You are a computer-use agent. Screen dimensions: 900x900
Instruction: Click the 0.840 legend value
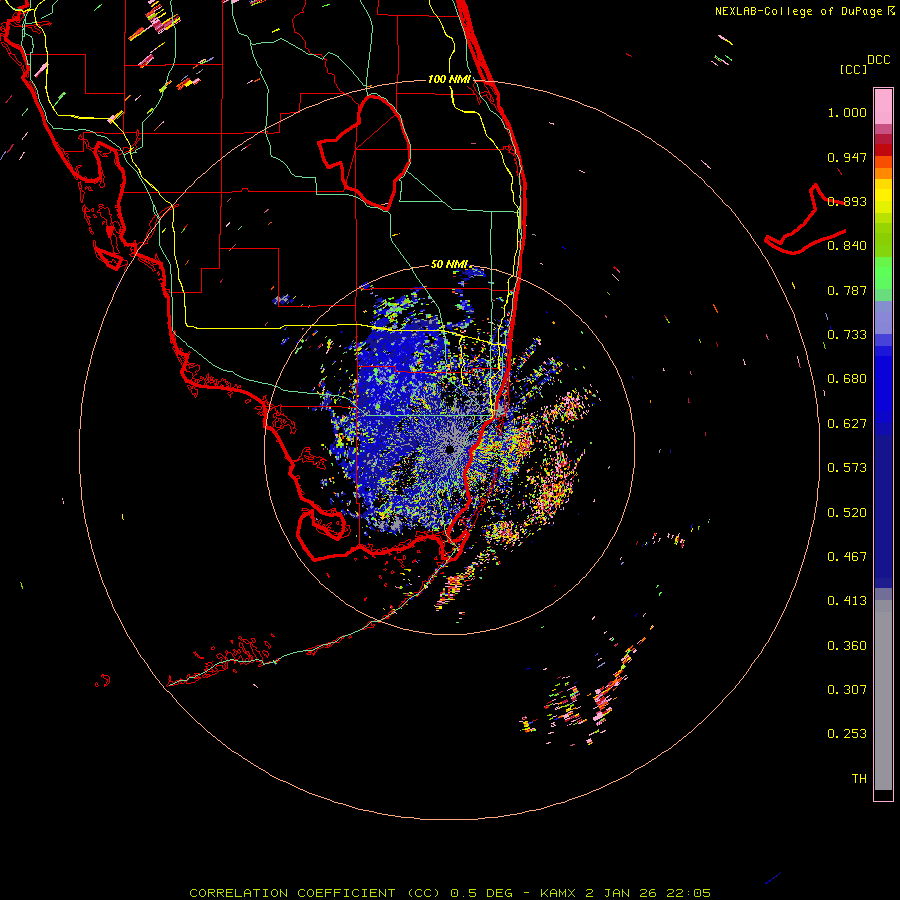tap(847, 246)
